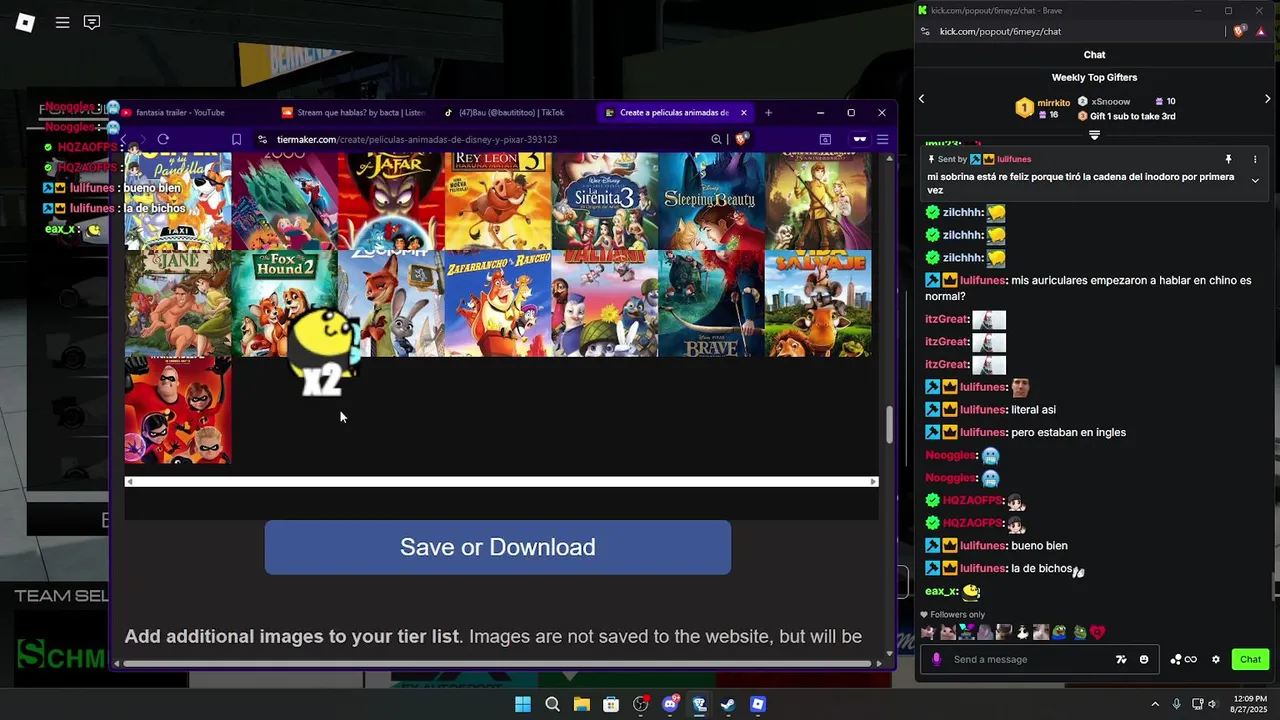Click the Roblox logo icon
The height and width of the screenshot is (720, 1280).
point(26,22)
